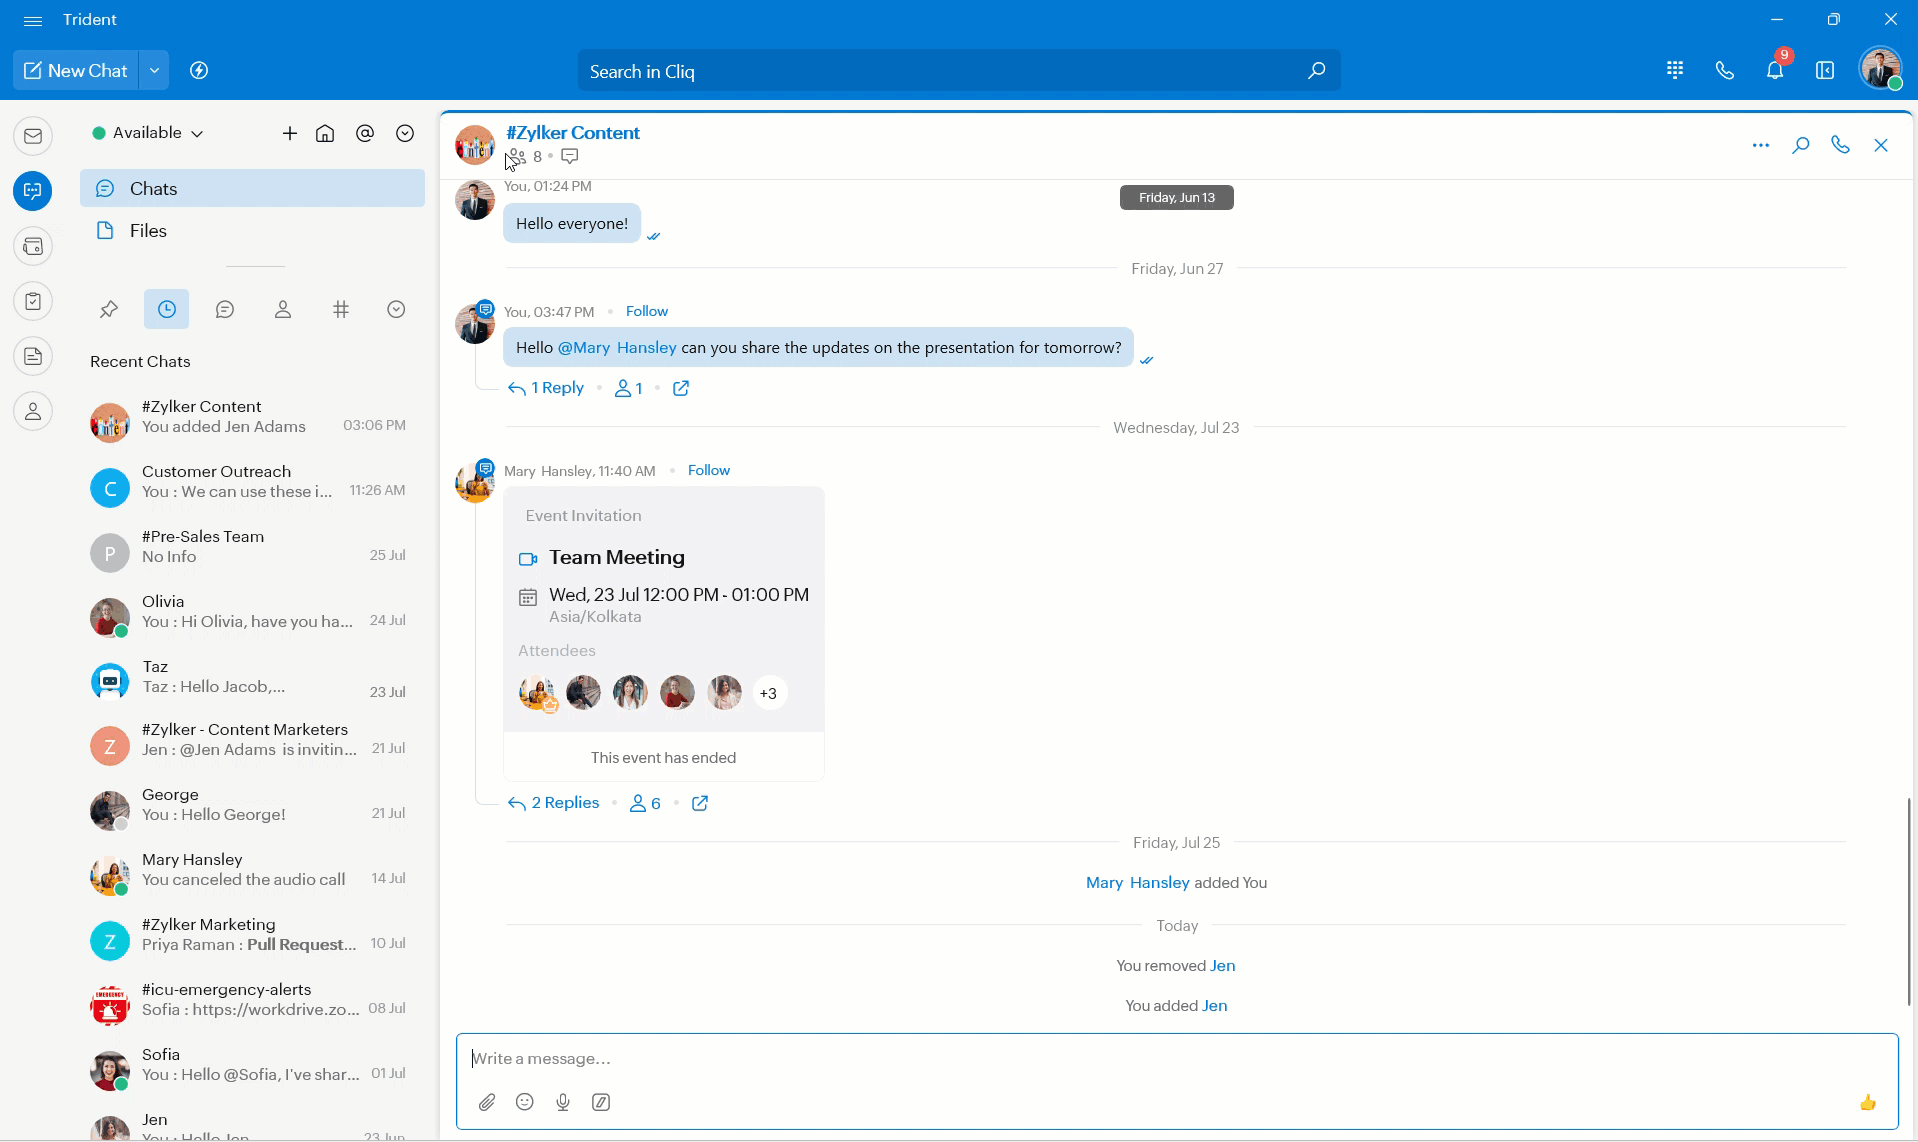
Task: Open the 1 Reply thread link
Action: (546, 388)
